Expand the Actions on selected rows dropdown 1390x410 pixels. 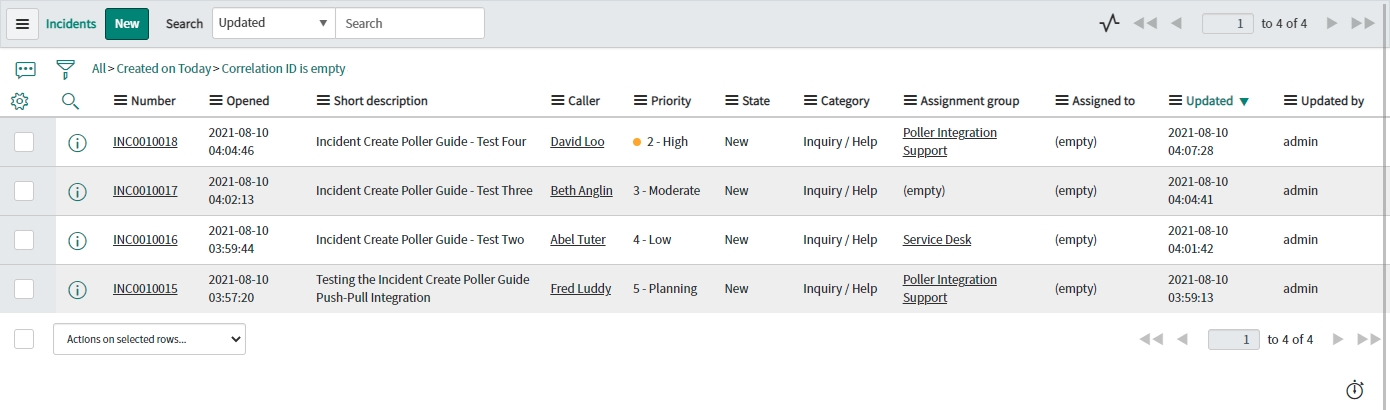(149, 339)
